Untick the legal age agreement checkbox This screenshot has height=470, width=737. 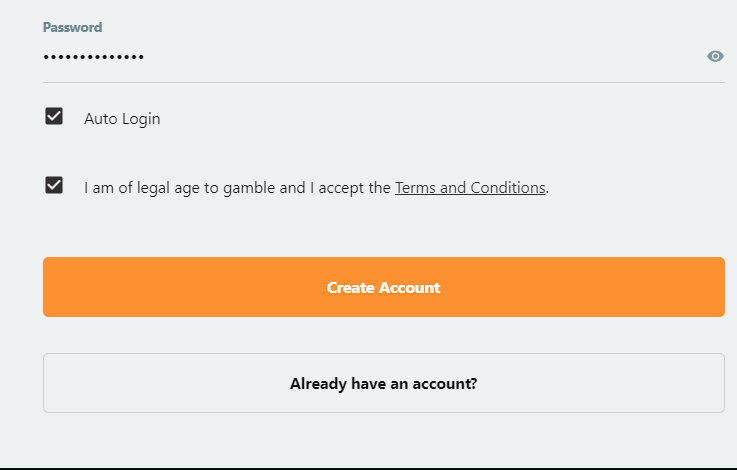(54, 185)
